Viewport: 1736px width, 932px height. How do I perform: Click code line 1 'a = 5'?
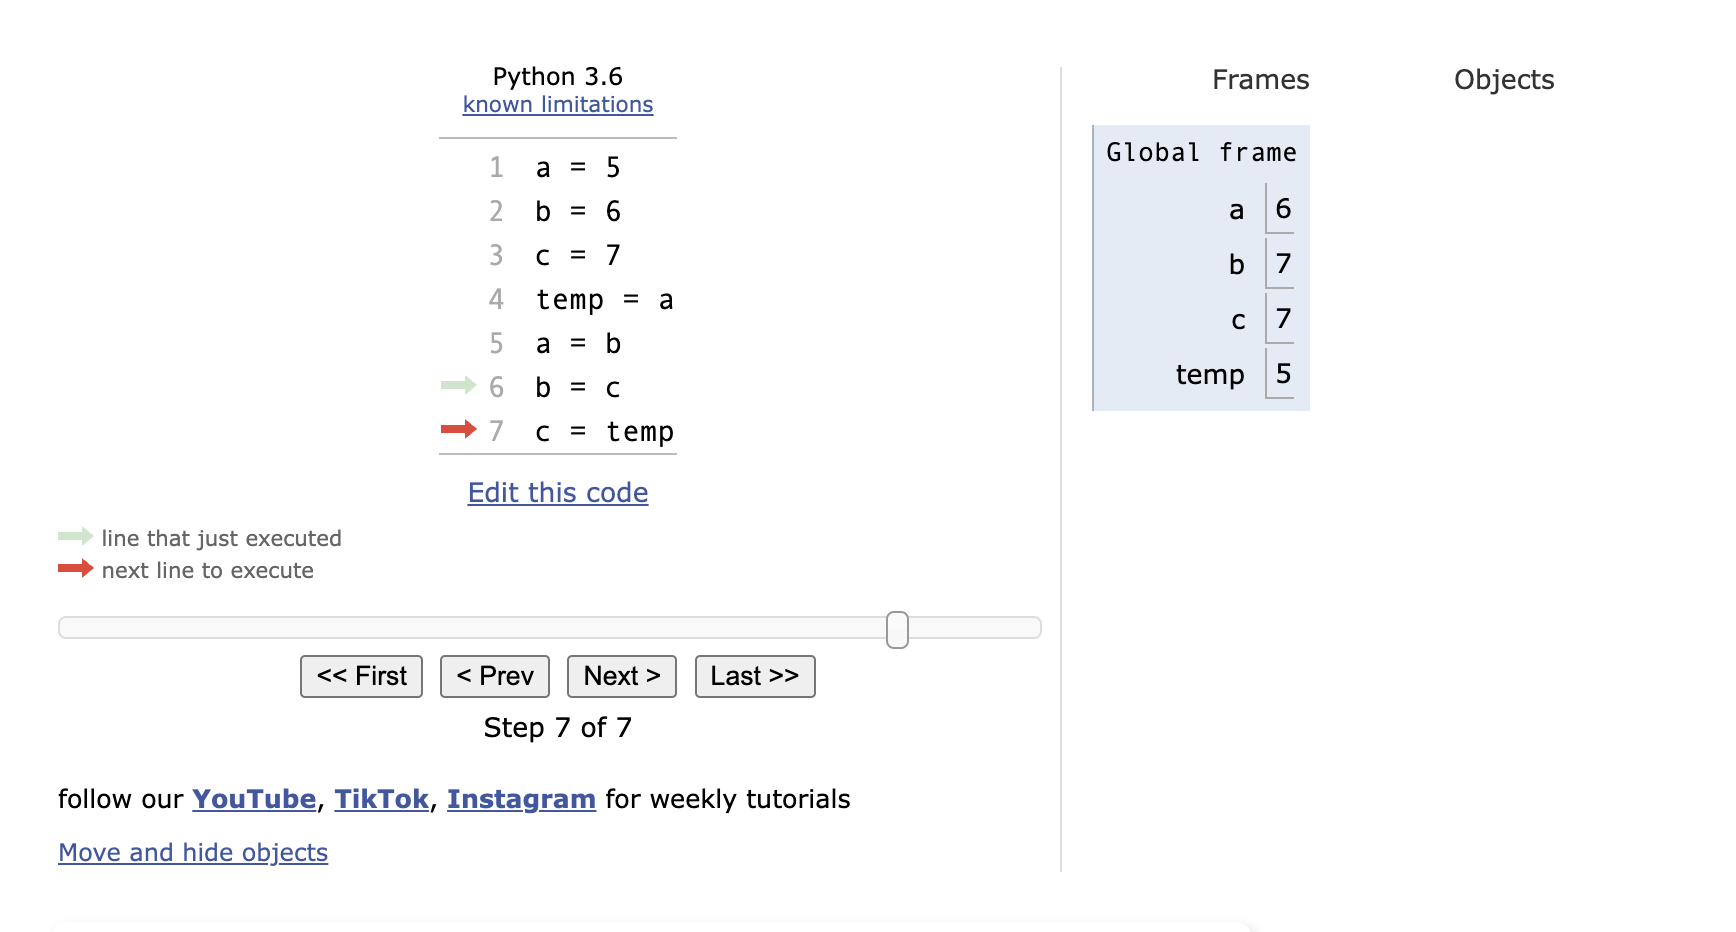click(578, 168)
